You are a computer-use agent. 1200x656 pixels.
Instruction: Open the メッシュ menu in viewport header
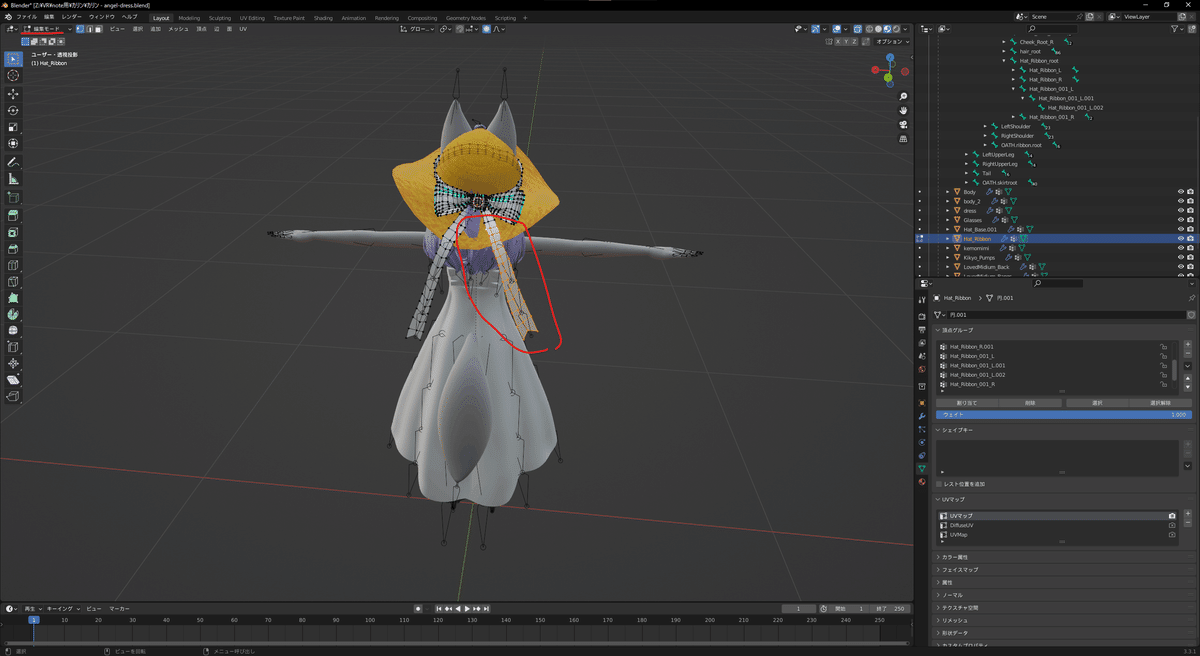coord(178,29)
